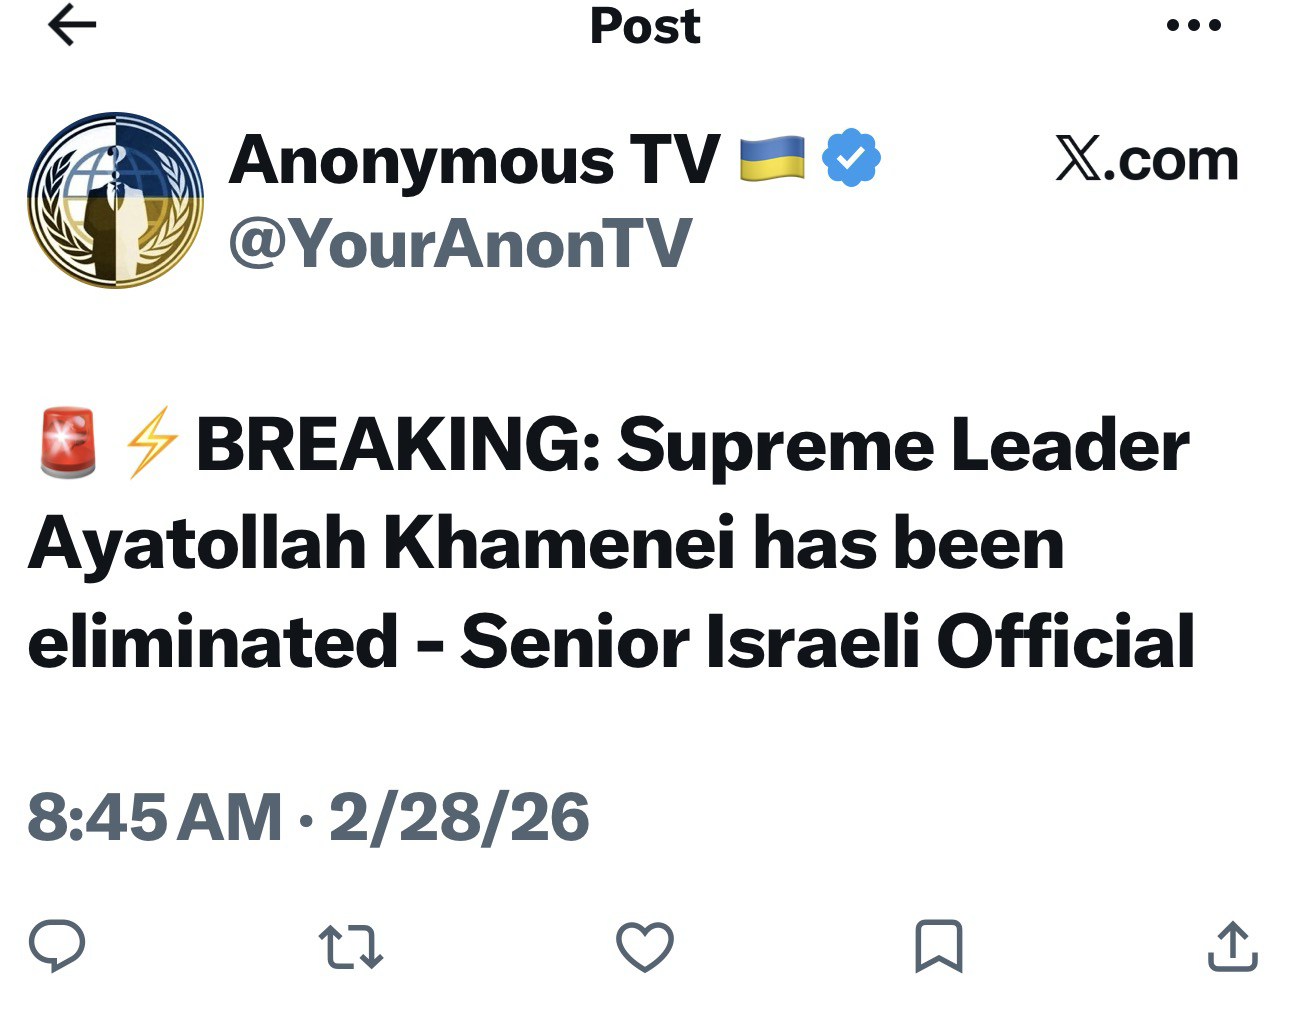Image resolution: width=1290 pixels, height=1034 pixels.
Task: Open the @YourAnonTV handle link
Action: 460,243
